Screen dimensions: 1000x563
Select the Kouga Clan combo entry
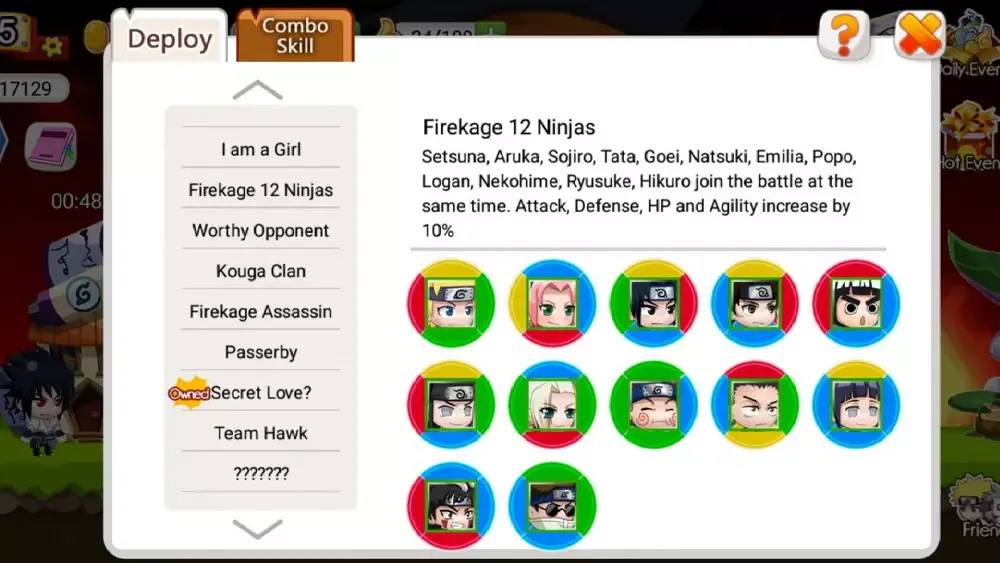tap(261, 271)
